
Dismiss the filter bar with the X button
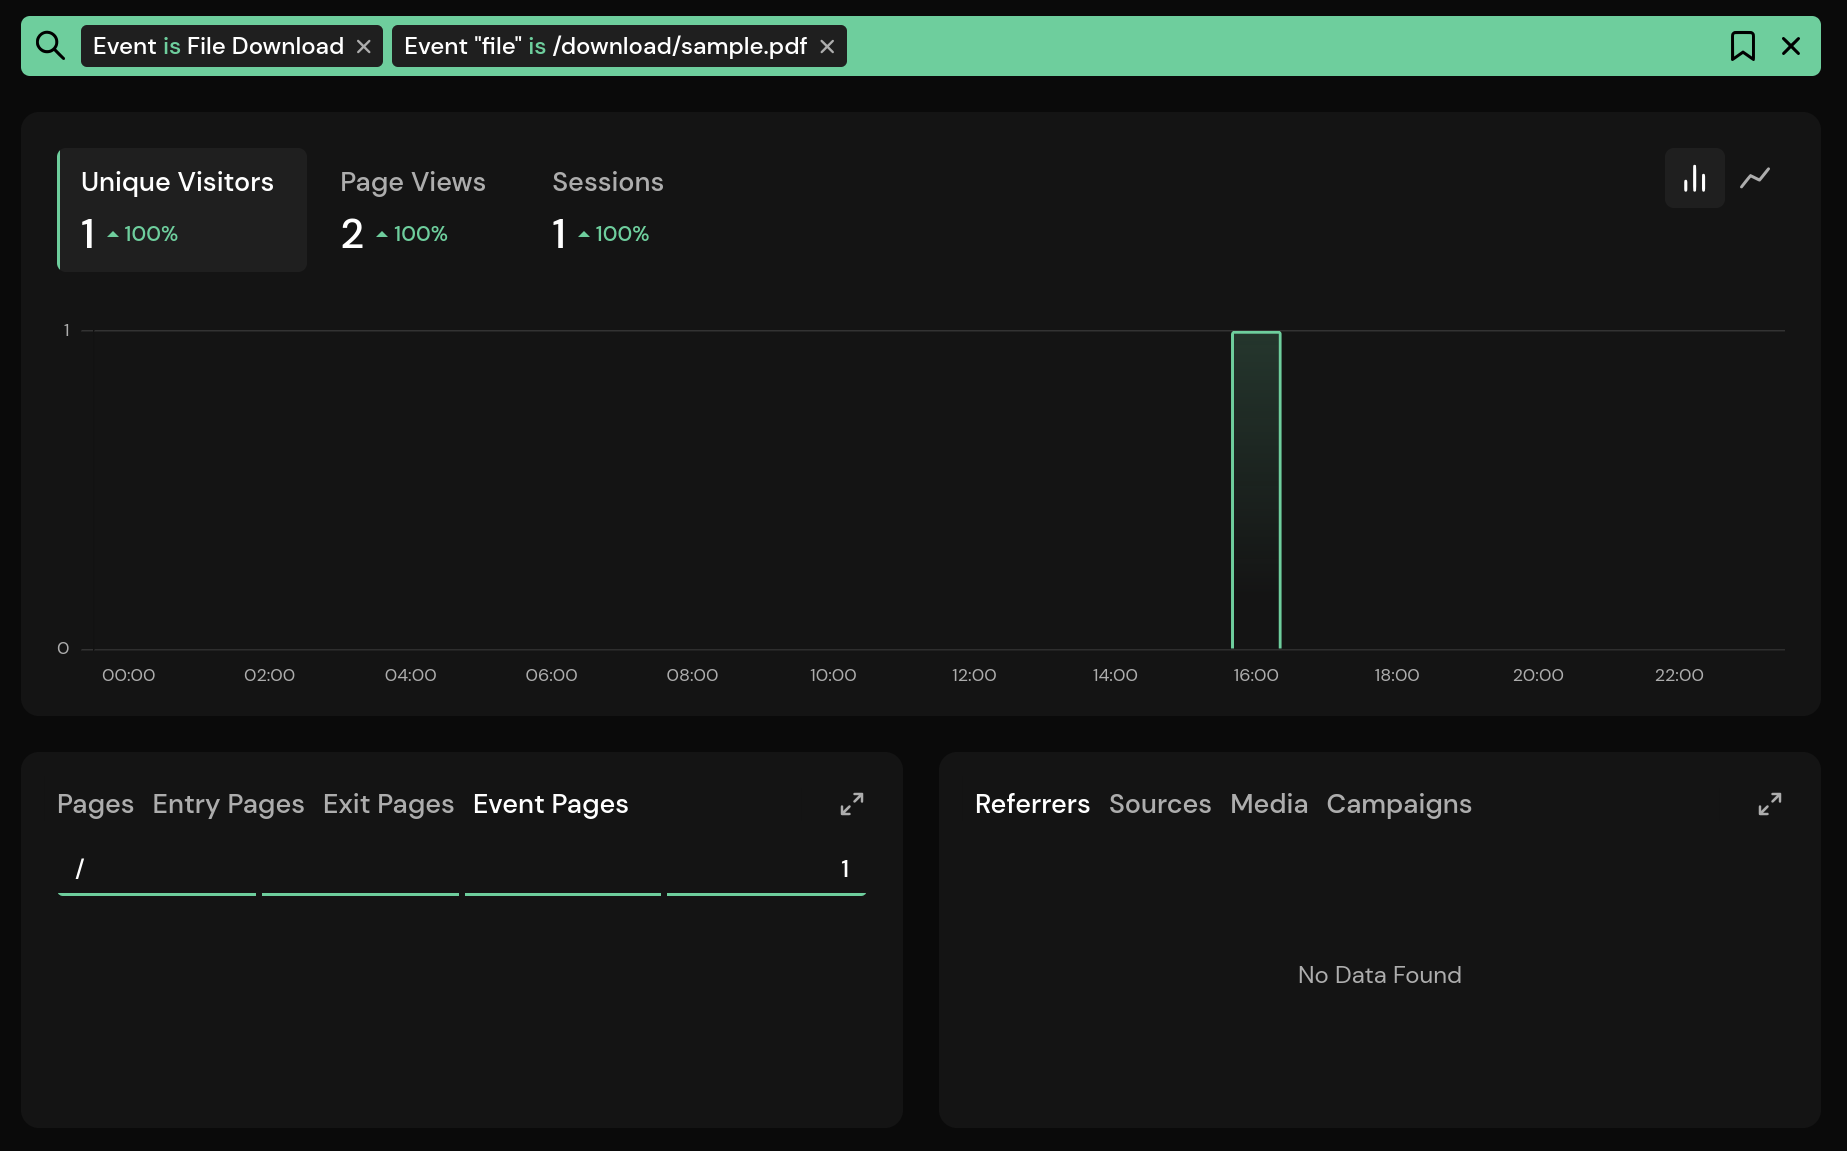(1791, 45)
